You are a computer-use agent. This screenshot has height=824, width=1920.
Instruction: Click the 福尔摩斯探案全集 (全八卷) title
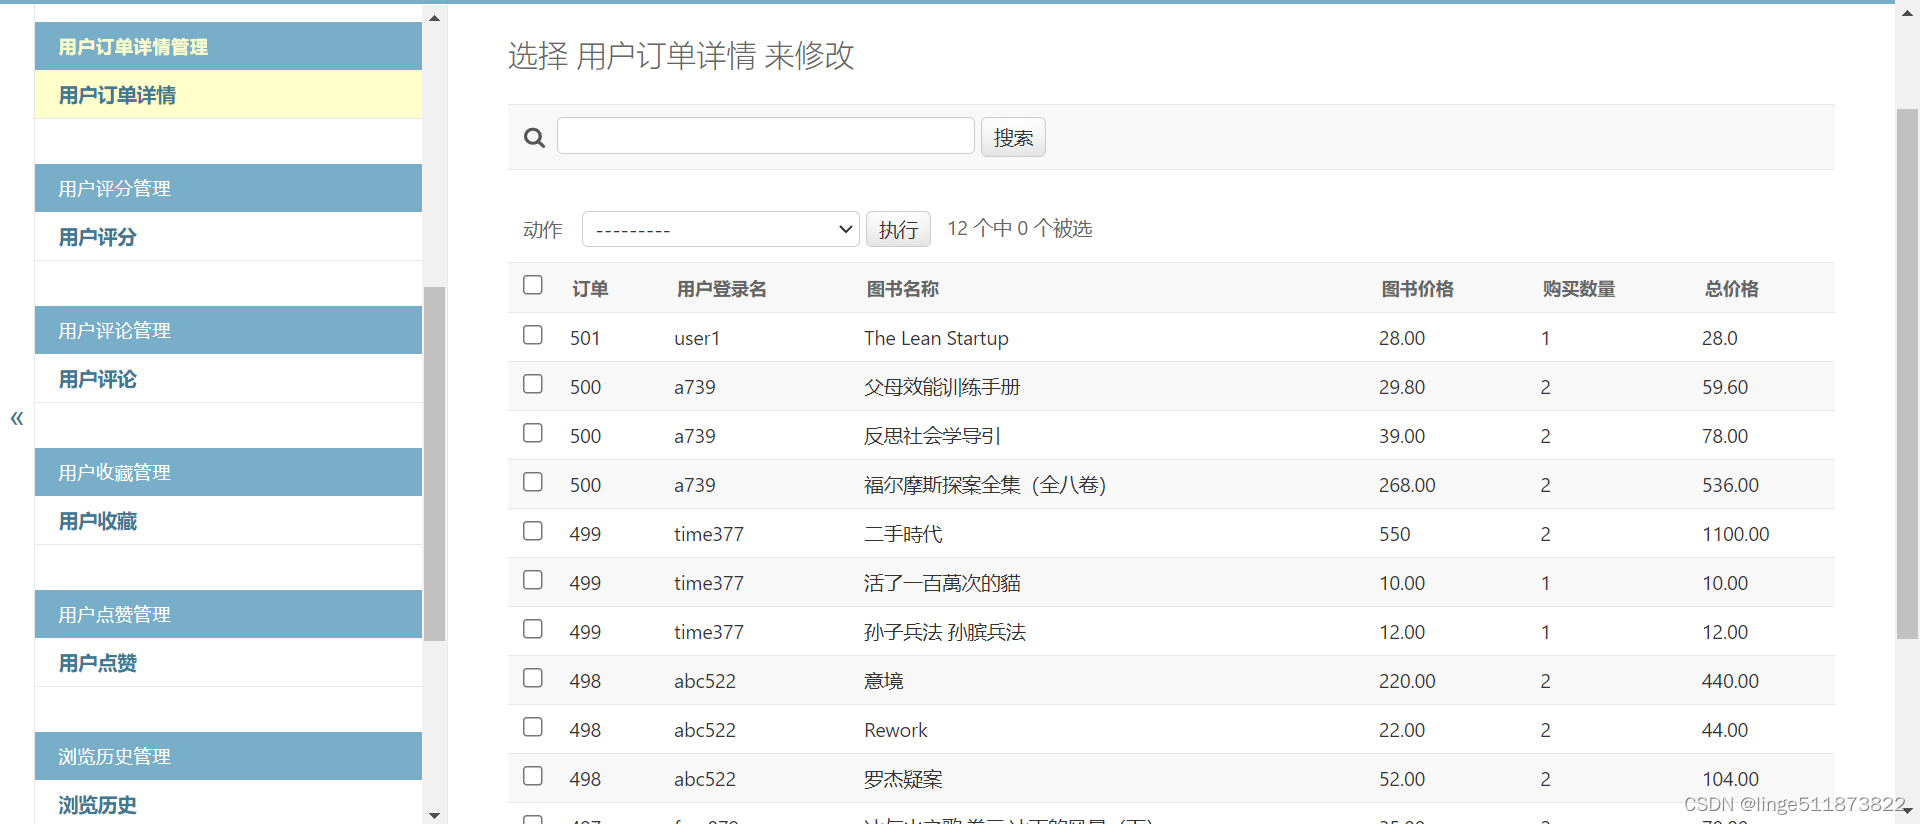985,485
